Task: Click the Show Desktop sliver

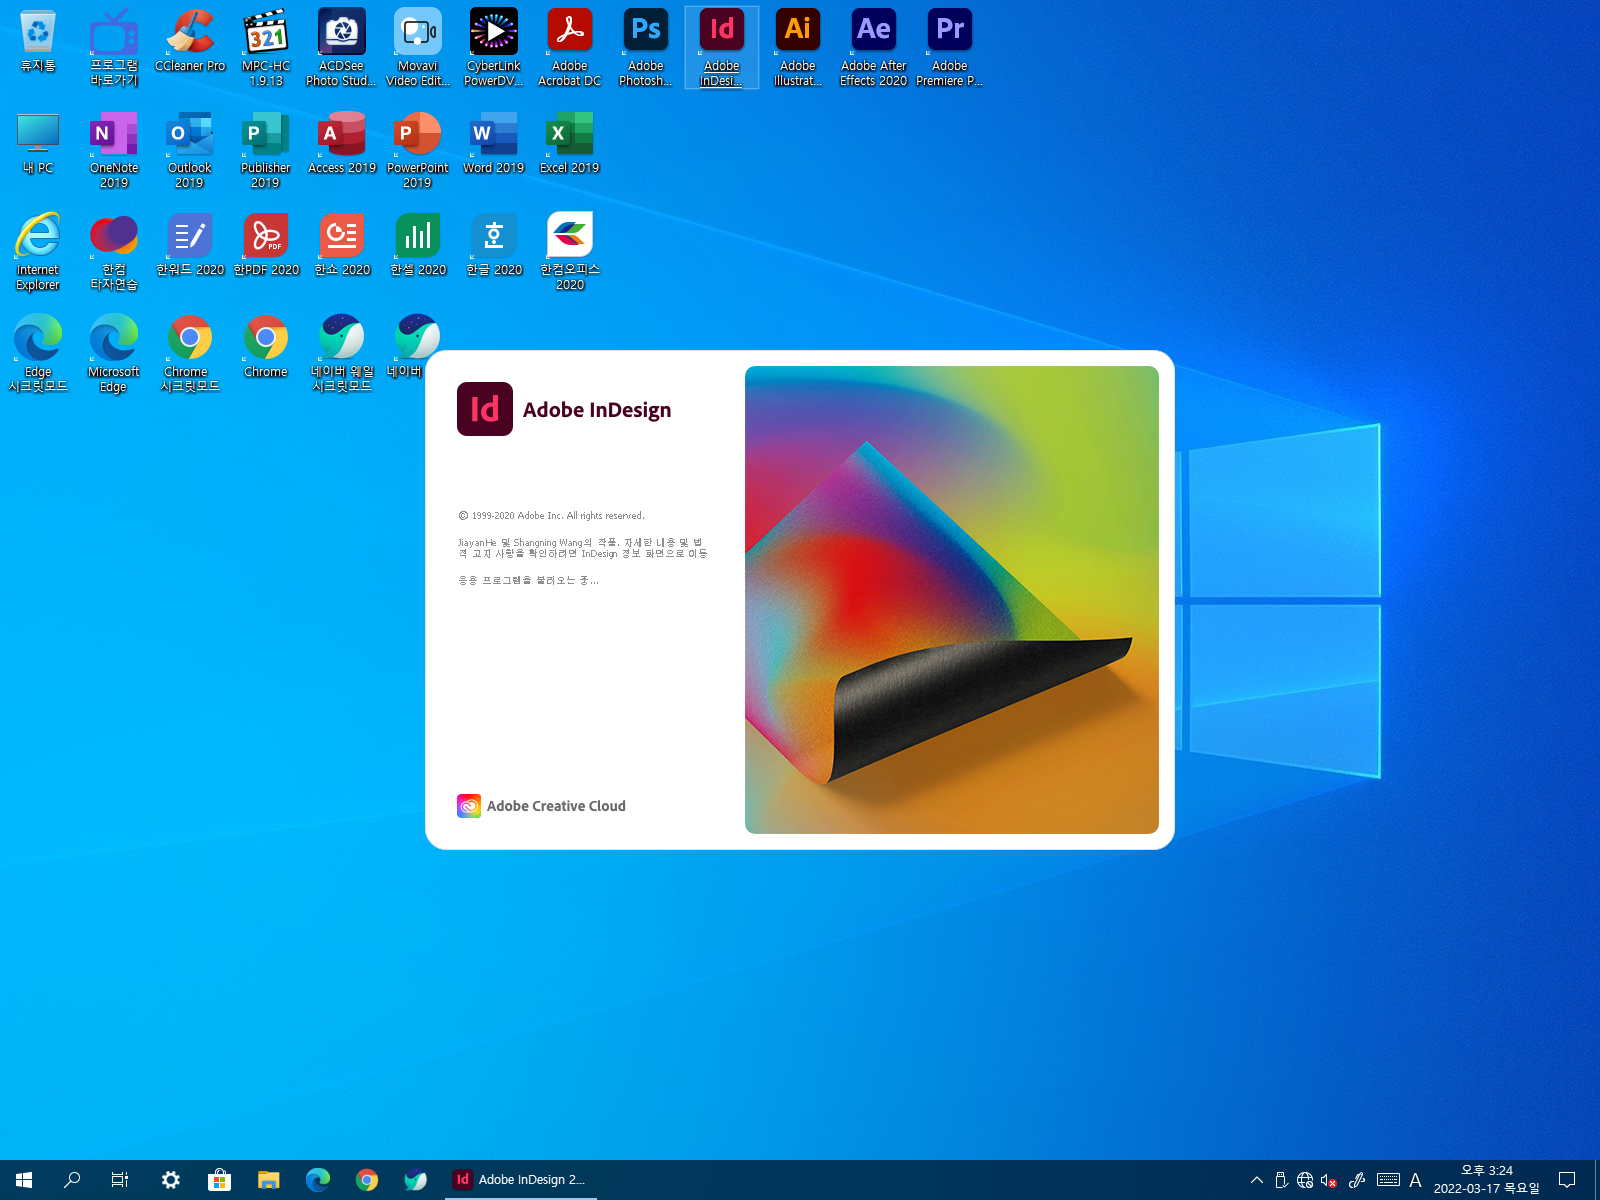Action: [1596, 1180]
